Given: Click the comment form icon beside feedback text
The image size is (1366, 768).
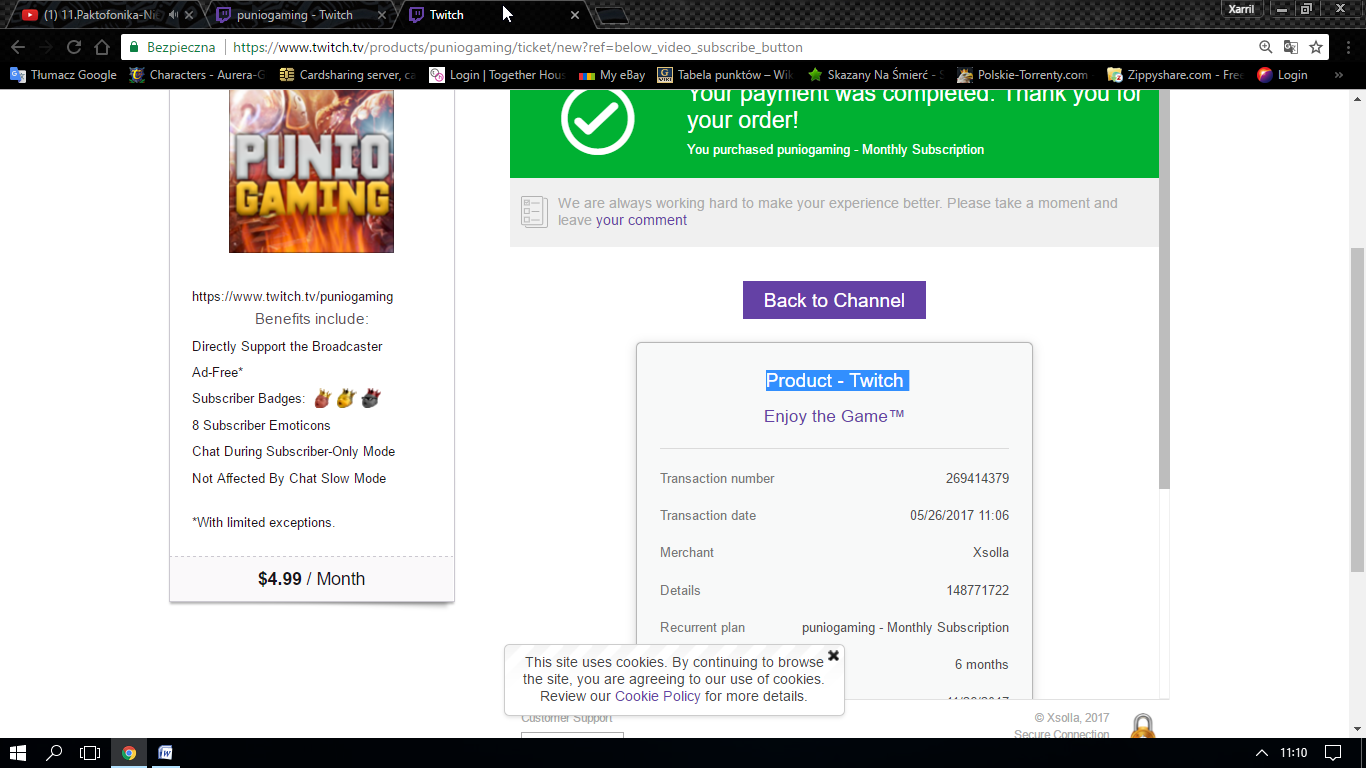Looking at the screenshot, I should click(534, 211).
